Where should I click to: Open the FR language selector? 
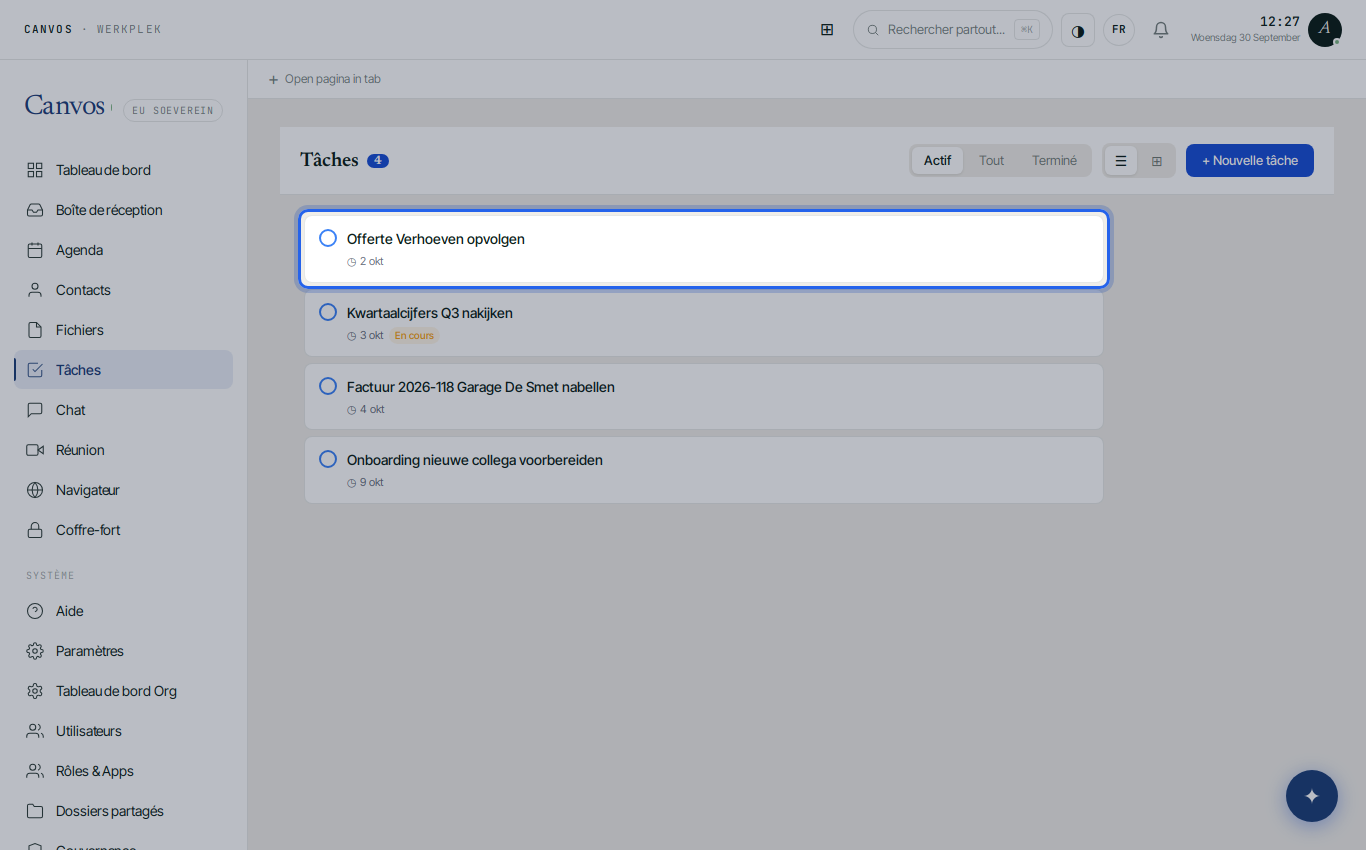coord(1119,30)
